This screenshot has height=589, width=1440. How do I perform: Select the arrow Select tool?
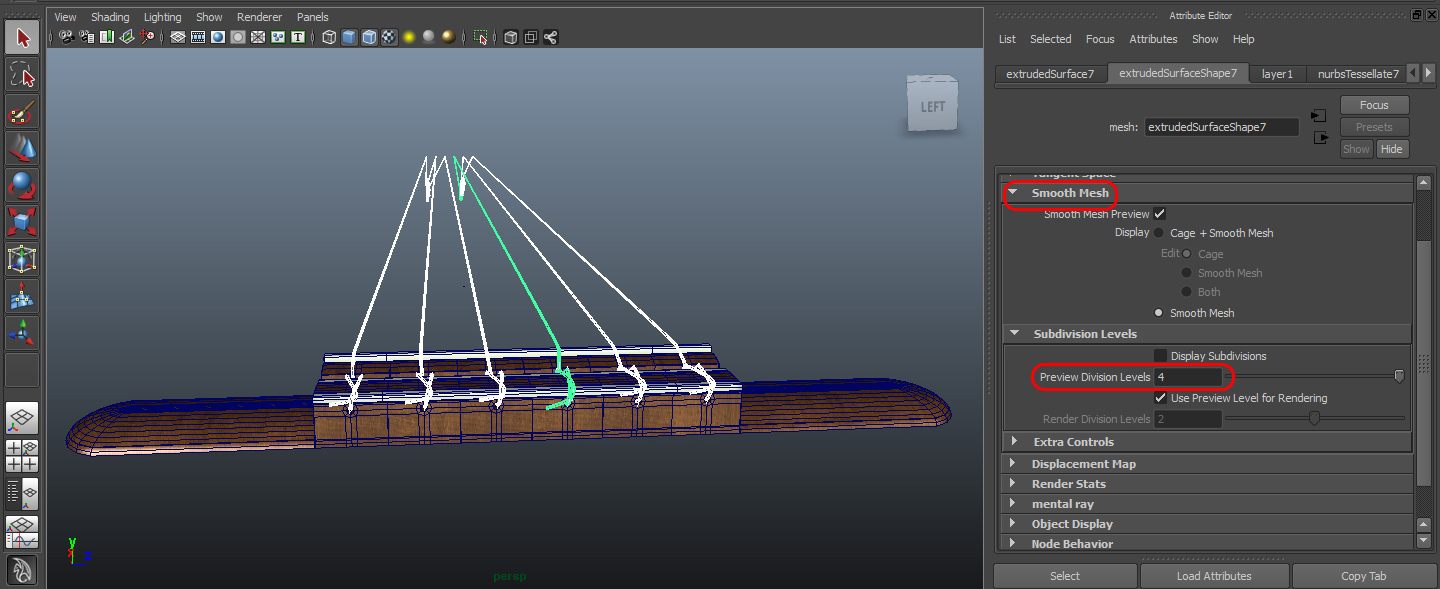(x=22, y=38)
